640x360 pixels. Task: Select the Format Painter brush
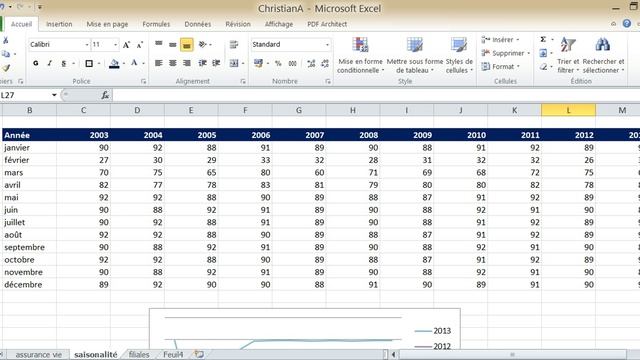click(6, 68)
